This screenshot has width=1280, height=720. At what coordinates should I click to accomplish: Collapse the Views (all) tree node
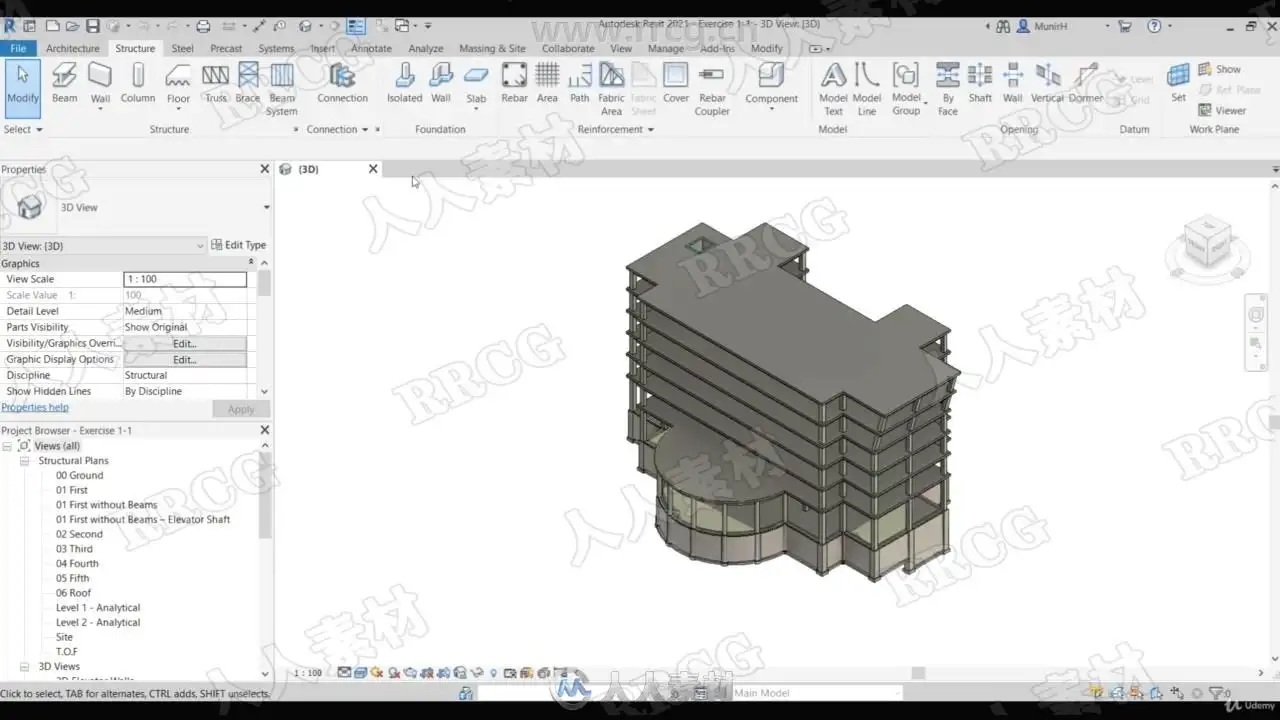[x=7, y=446]
